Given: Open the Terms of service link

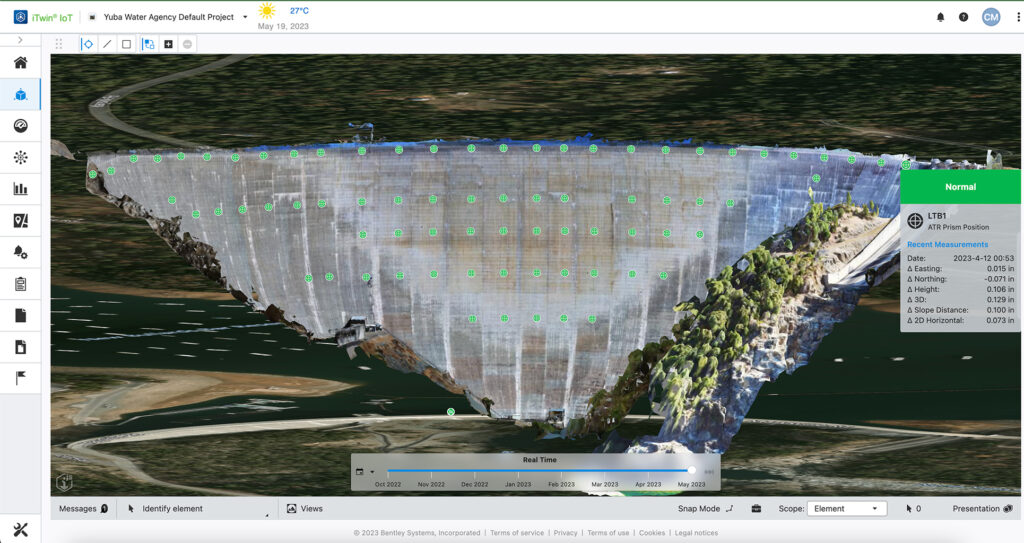Looking at the screenshot, I should [517, 533].
